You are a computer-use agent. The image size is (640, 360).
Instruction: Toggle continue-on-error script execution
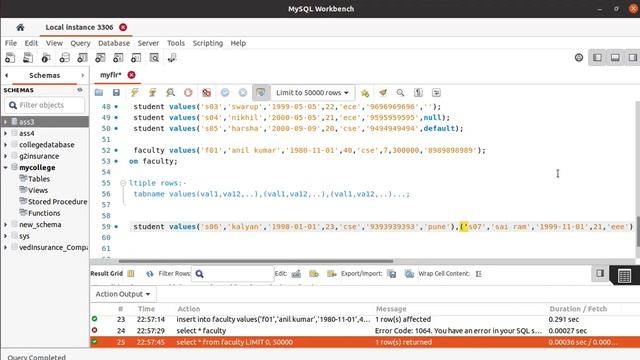207,93
